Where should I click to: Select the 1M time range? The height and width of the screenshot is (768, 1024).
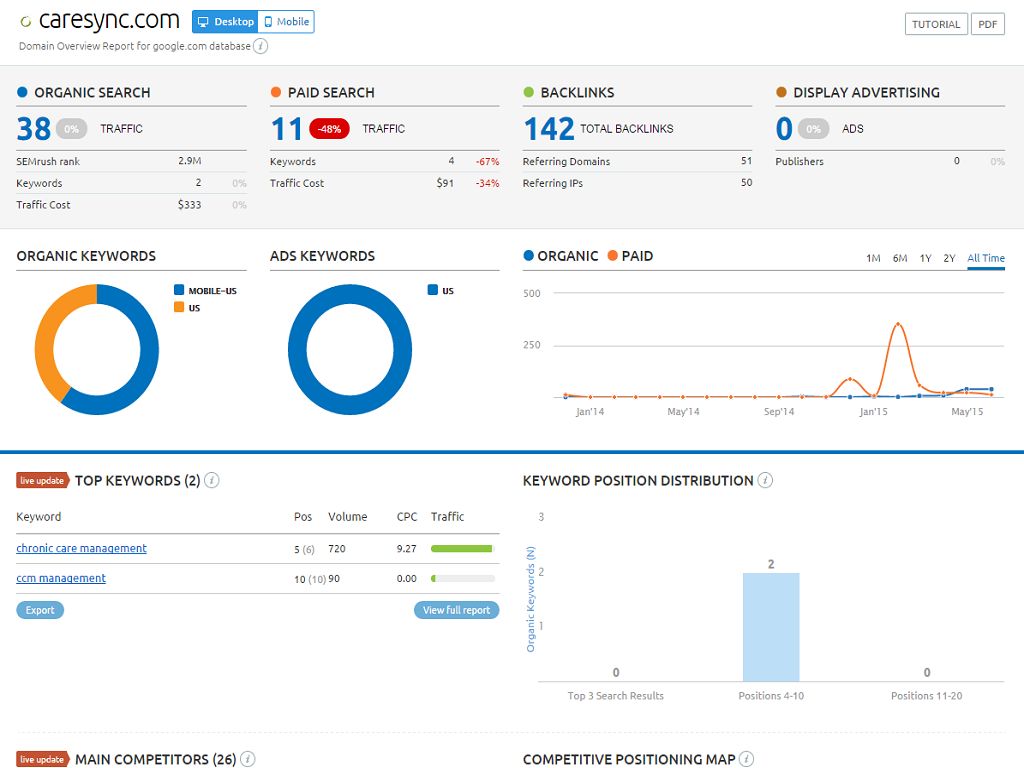pyautogui.click(x=873, y=259)
